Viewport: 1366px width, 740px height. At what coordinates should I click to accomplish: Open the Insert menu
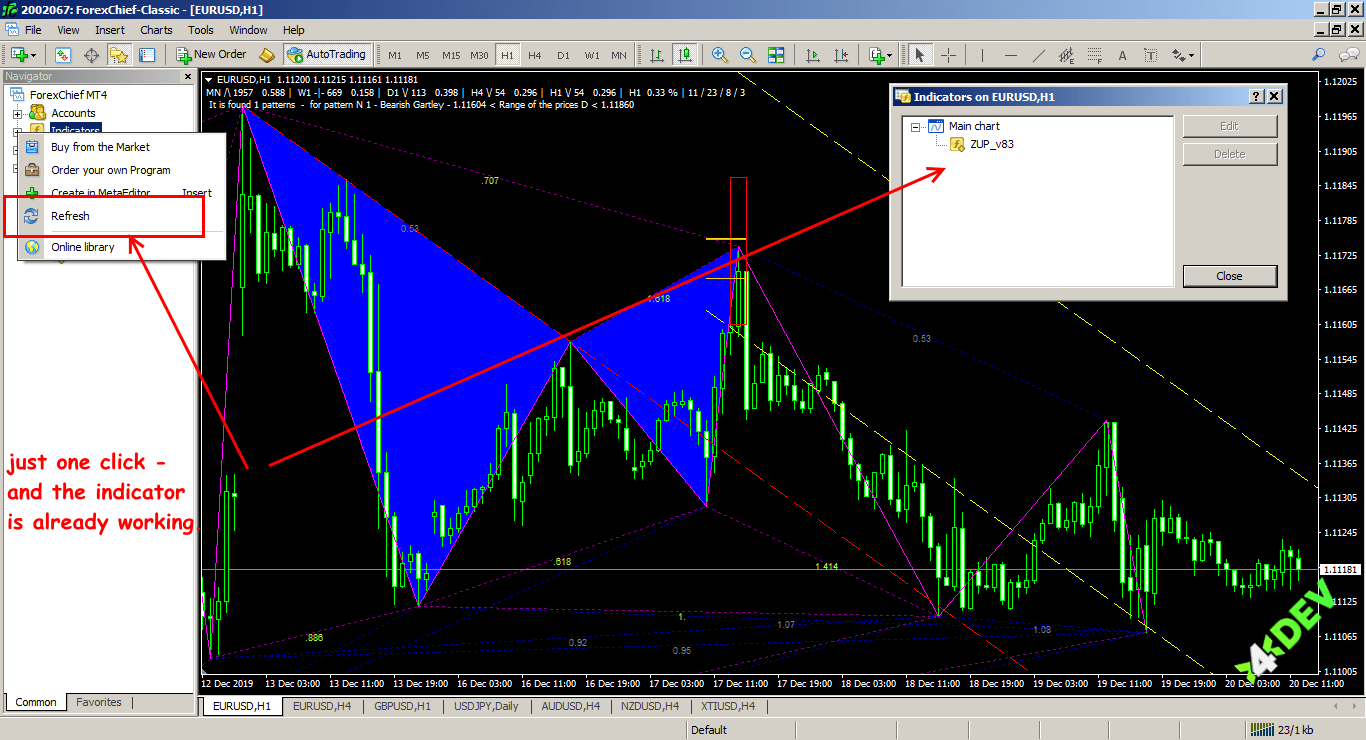[x=110, y=30]
